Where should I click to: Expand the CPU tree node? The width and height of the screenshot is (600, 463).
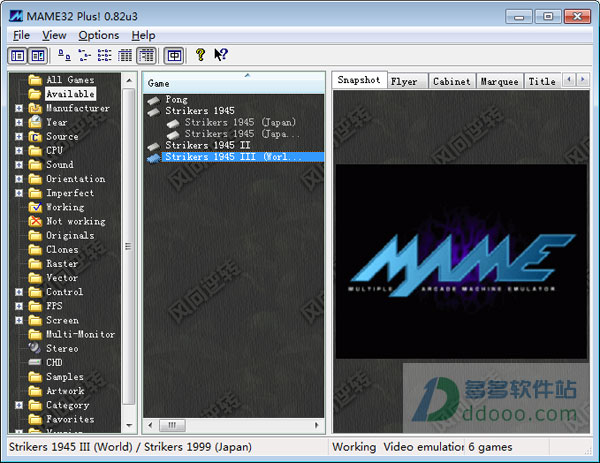pos(19,151)
